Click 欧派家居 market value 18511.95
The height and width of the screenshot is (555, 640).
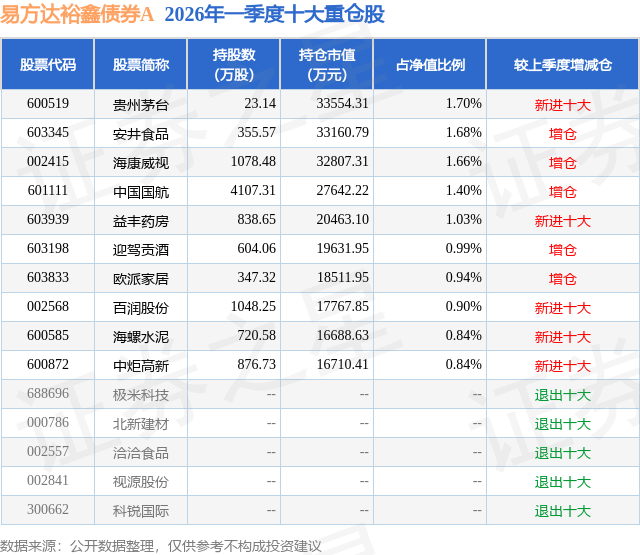point(343,278)
